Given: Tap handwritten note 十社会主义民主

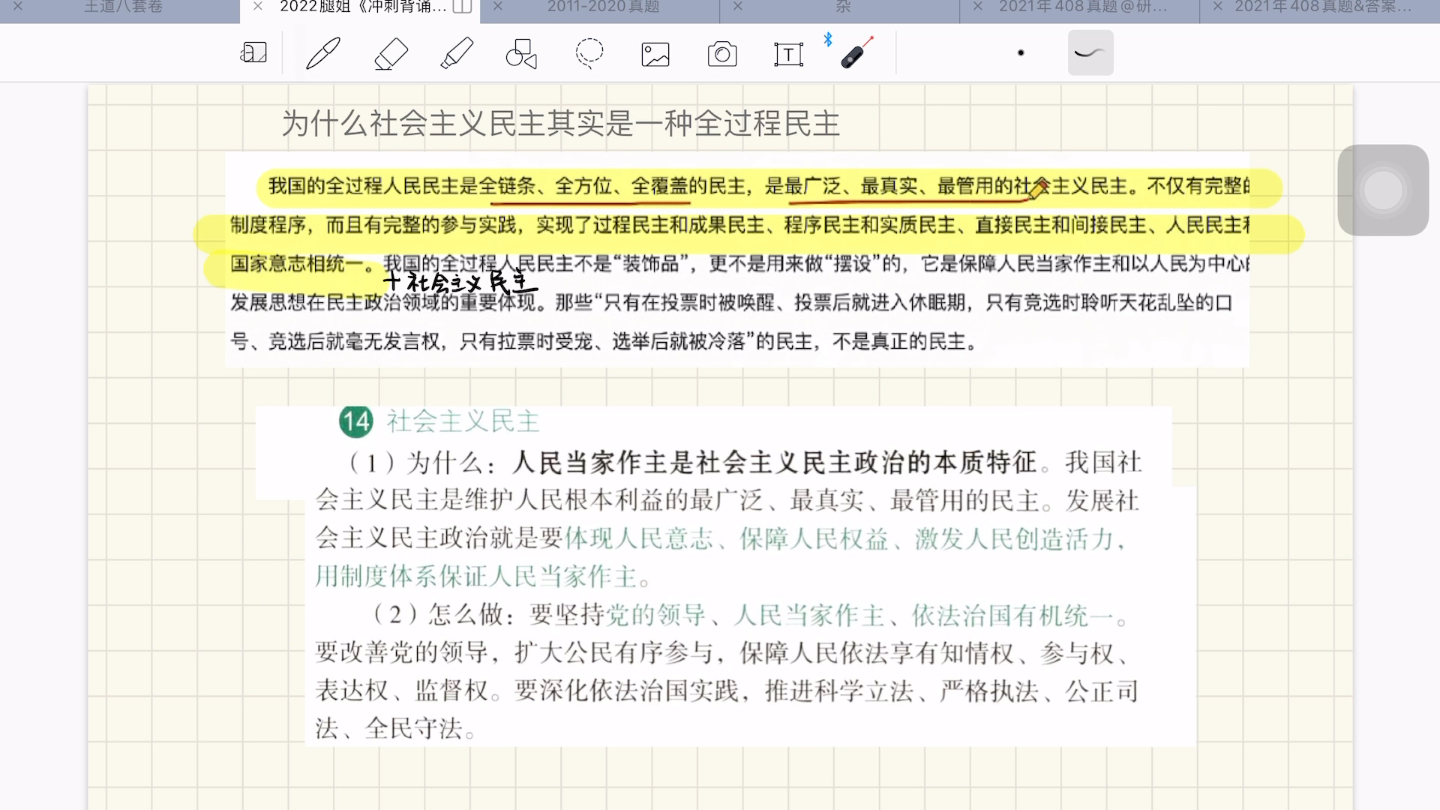Looking at the screenshot, I should coord(460,283).
